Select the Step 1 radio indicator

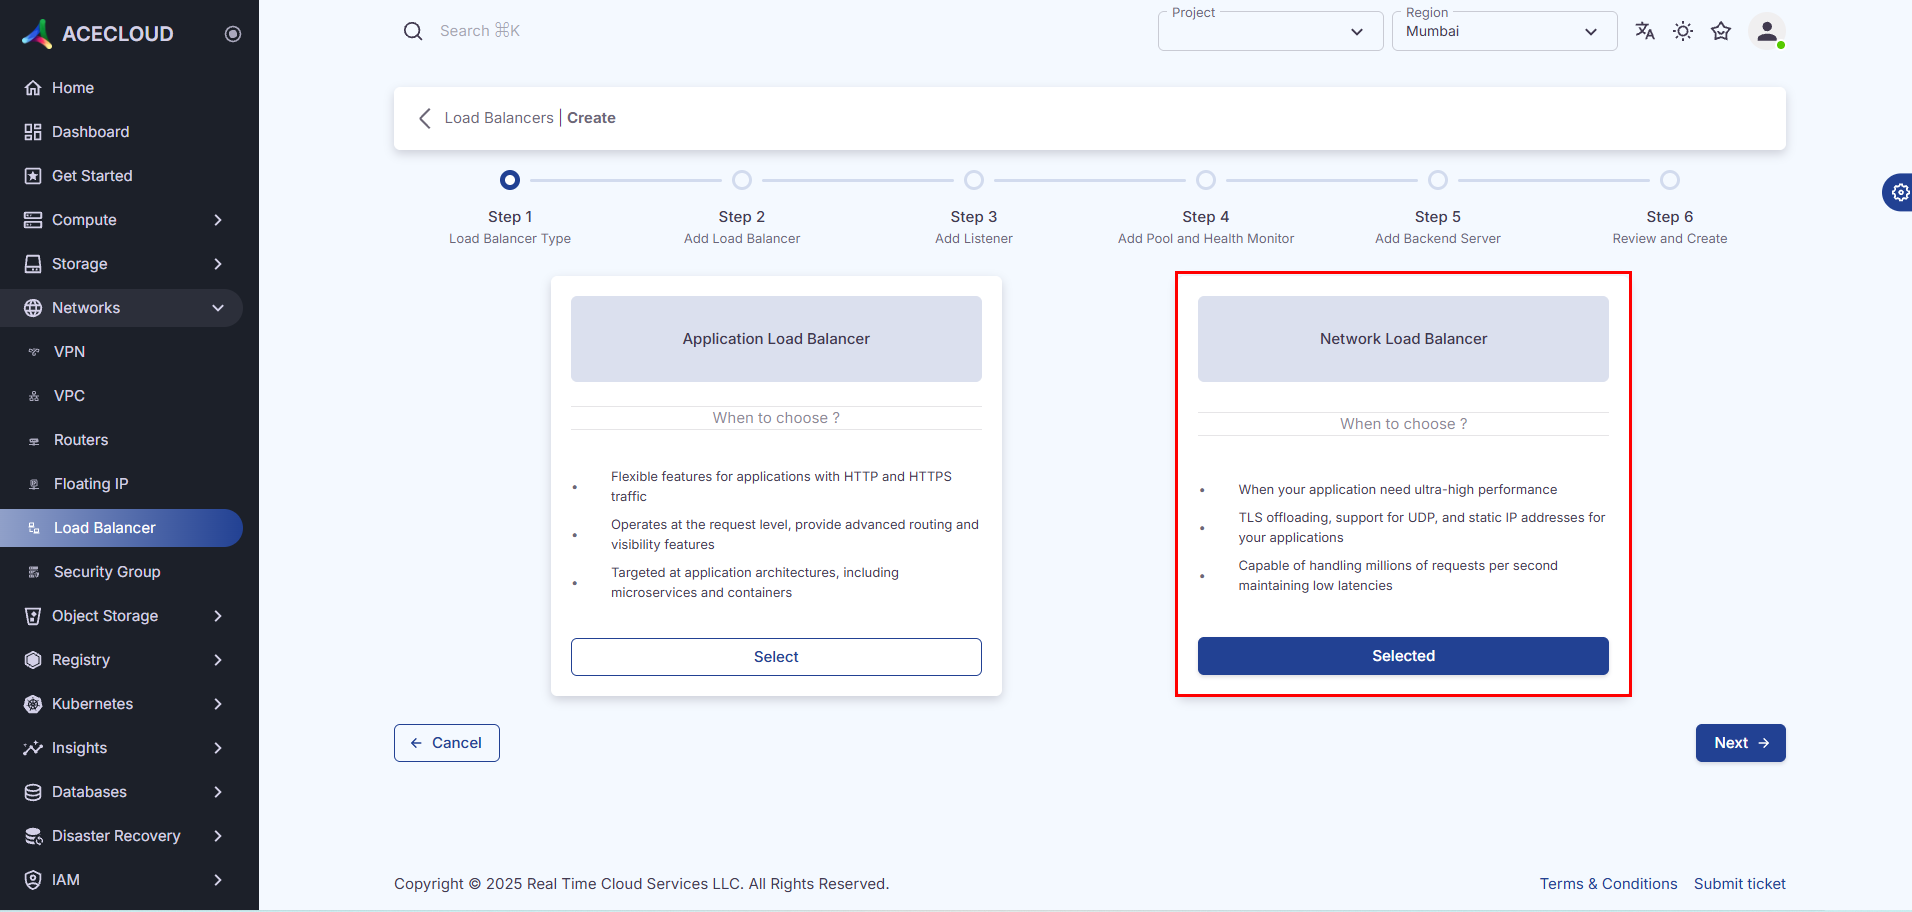pyautogui.click(x=510, y=180)
